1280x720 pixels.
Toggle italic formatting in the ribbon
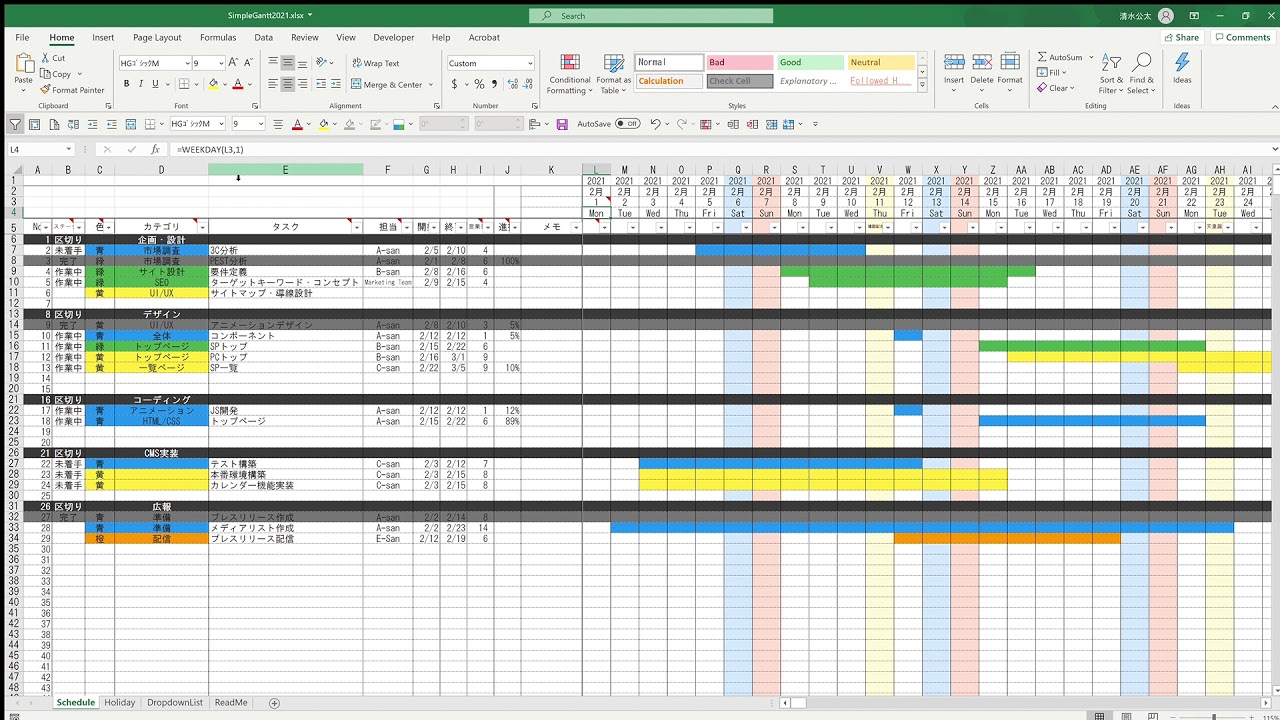[141, 84]
